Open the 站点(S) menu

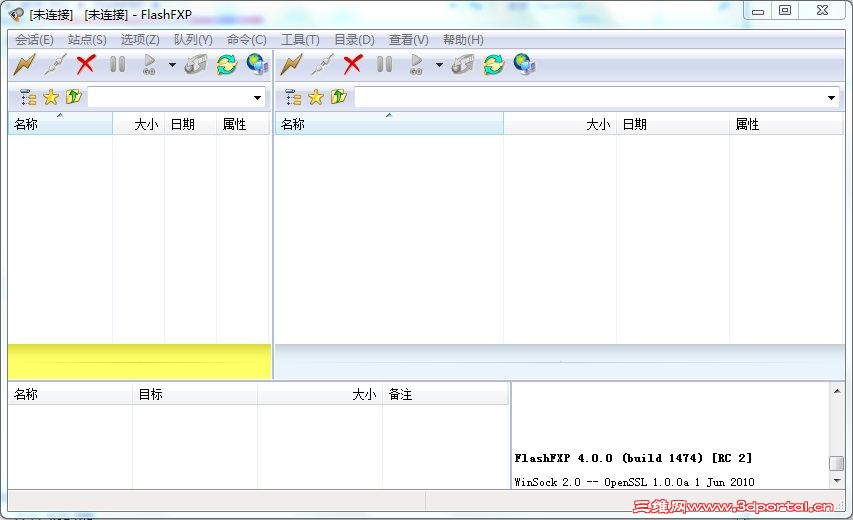pyautogui.click(x=87, y=40)
